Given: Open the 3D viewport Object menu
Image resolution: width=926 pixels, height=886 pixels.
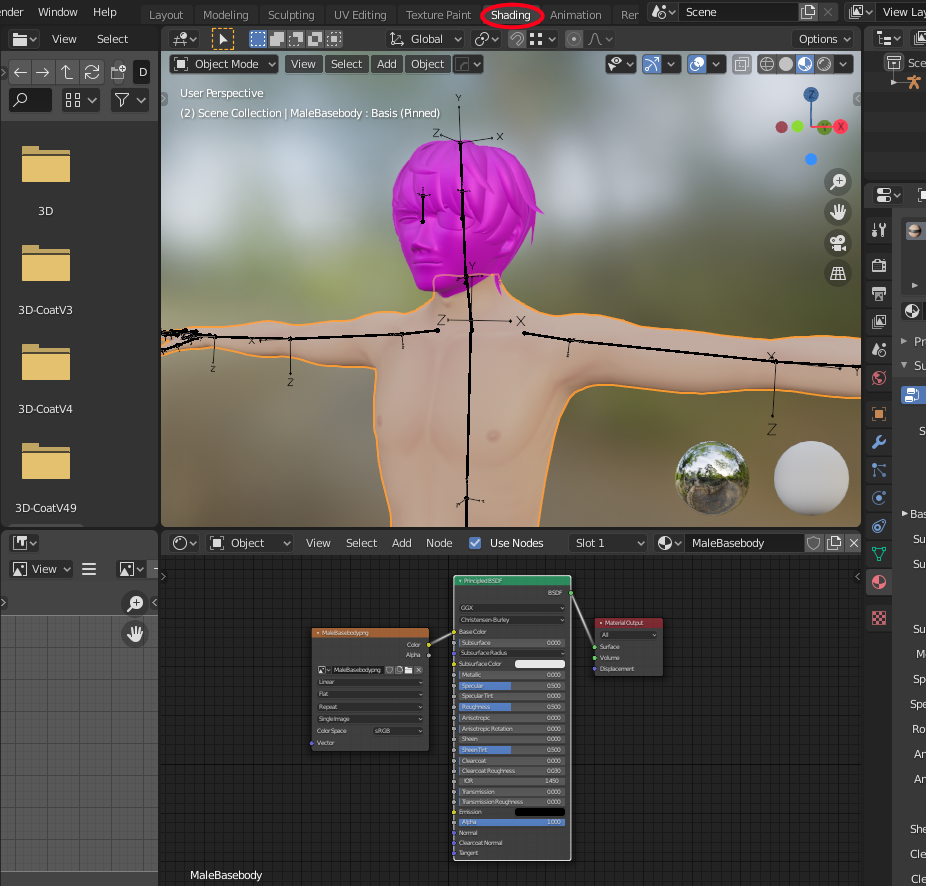Looking at the screenshot, I should 428,64.
